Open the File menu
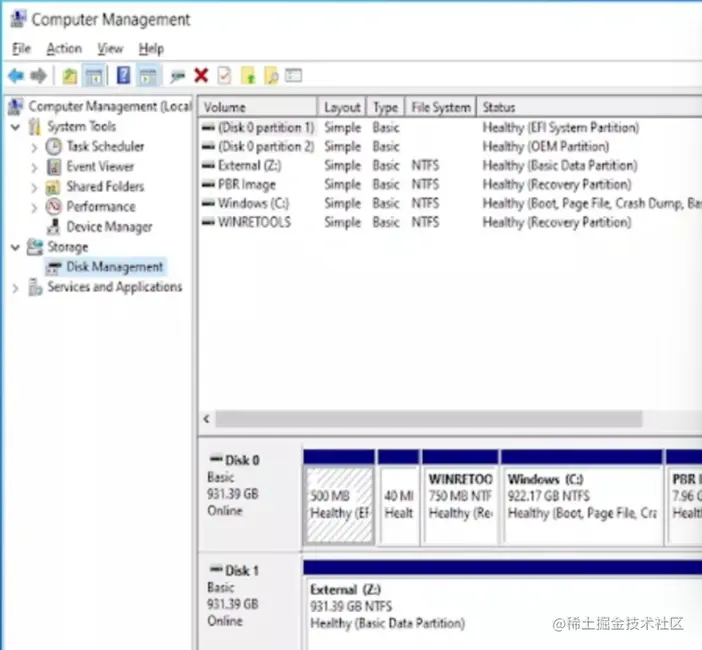The height and width of the screenshot is (650, 702). [x=21, y=48]
